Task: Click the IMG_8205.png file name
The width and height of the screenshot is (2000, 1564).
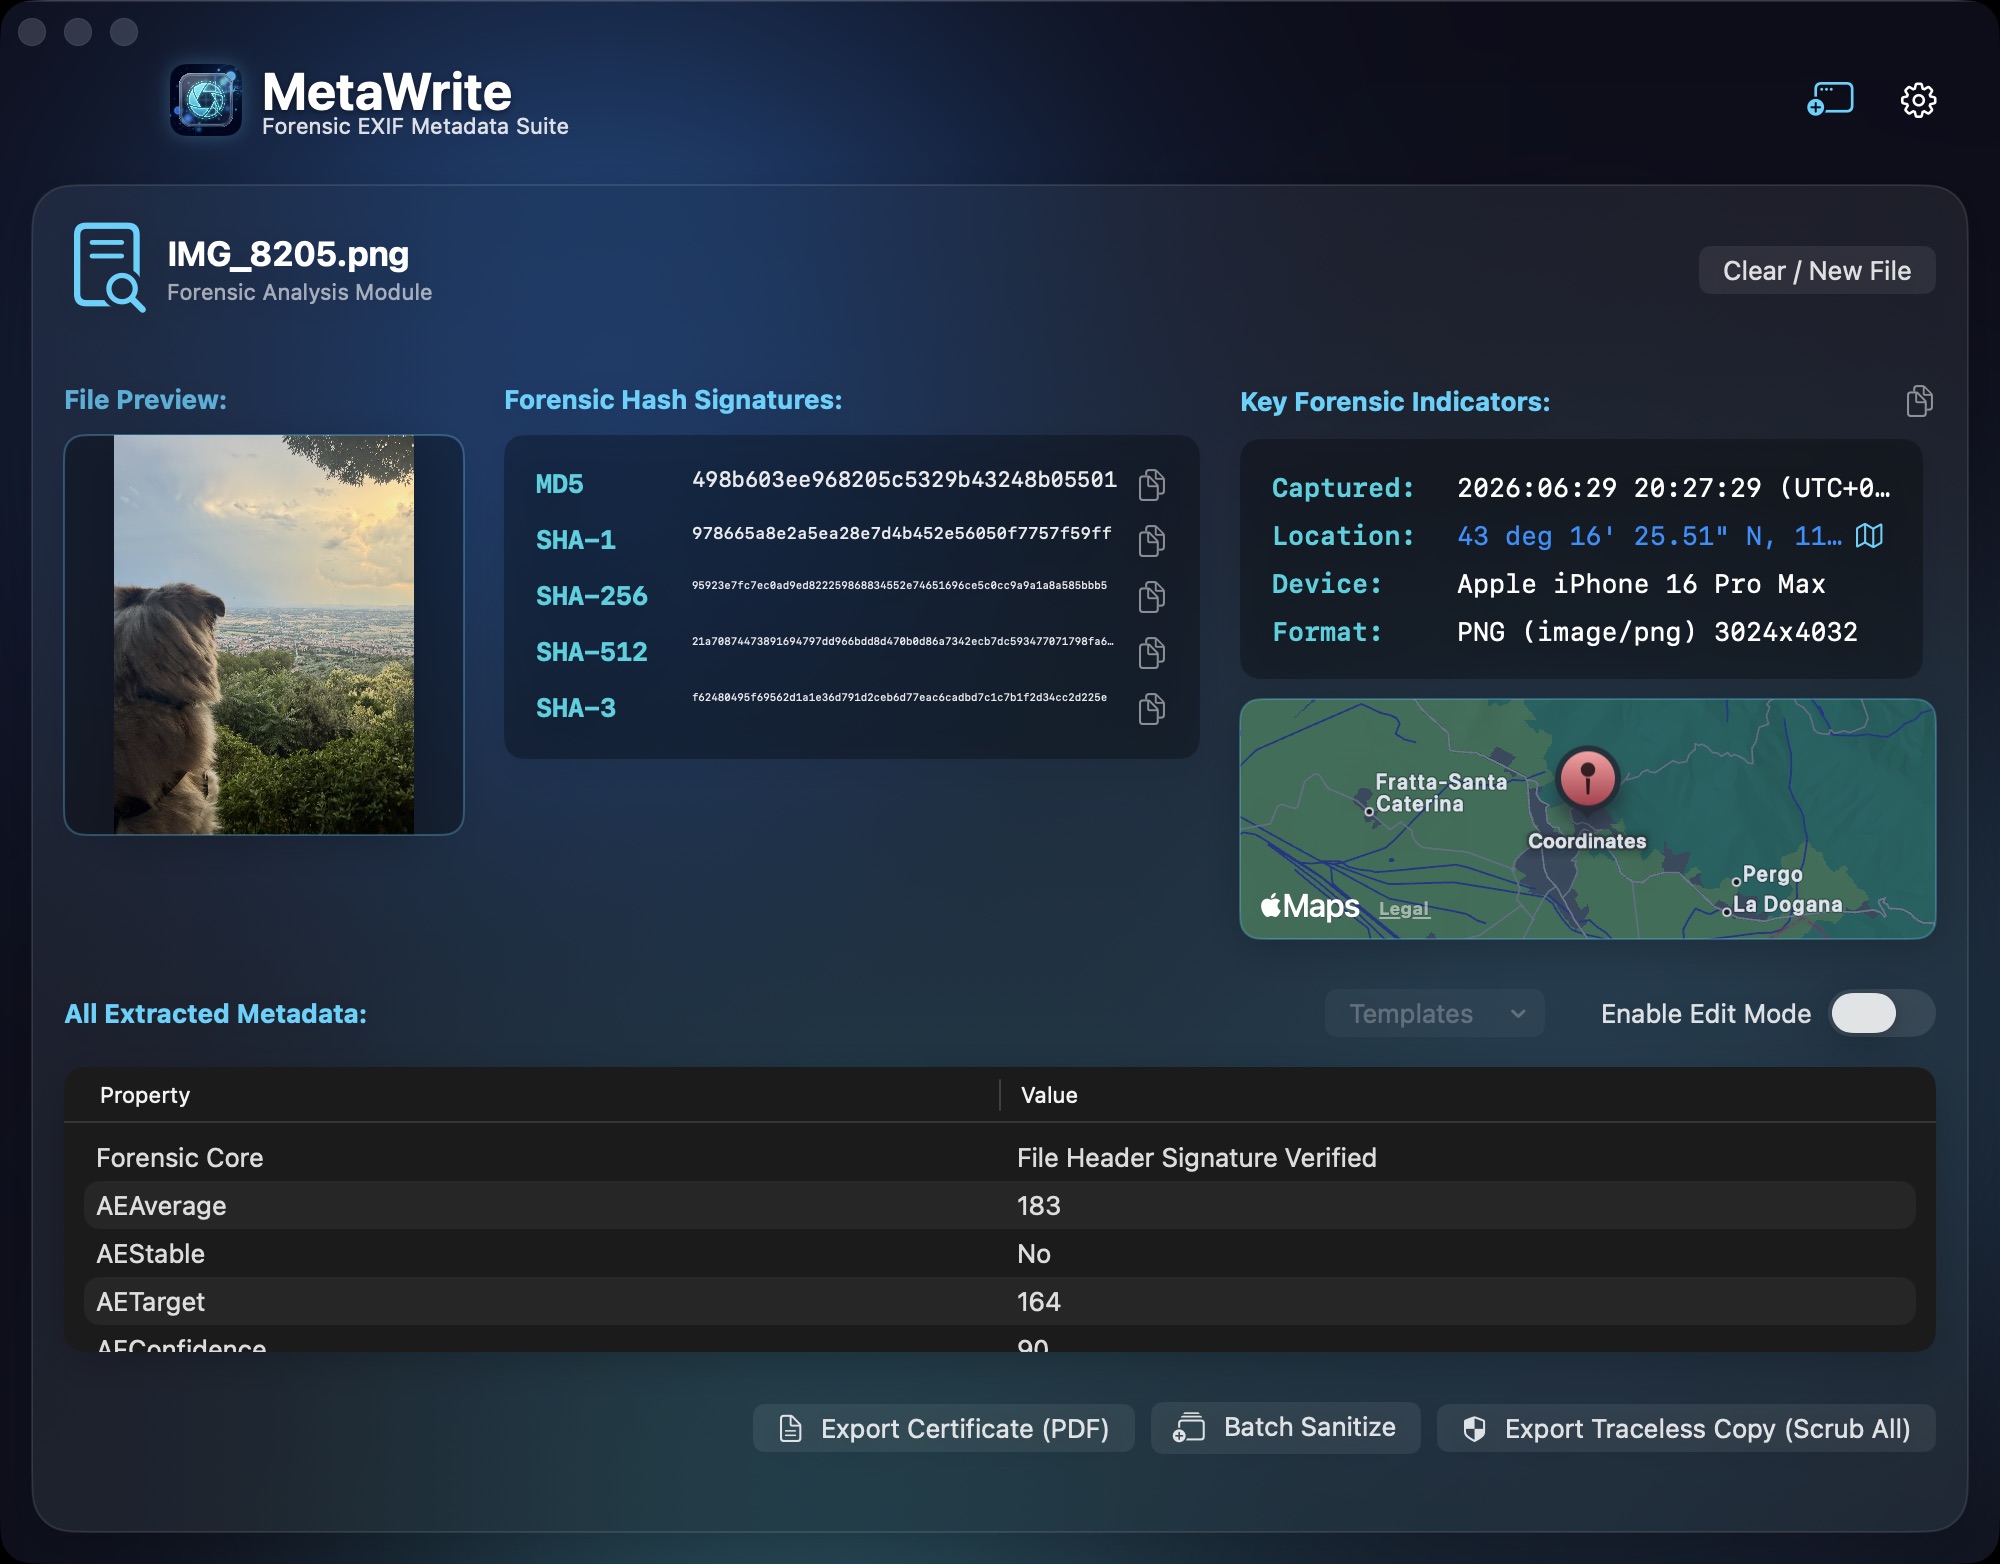Action: (288, 254)
